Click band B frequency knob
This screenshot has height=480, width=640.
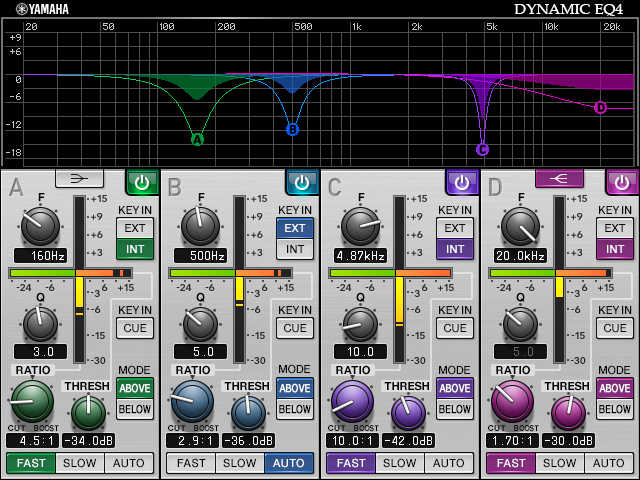pyautogui.click(x=200, y=227)
